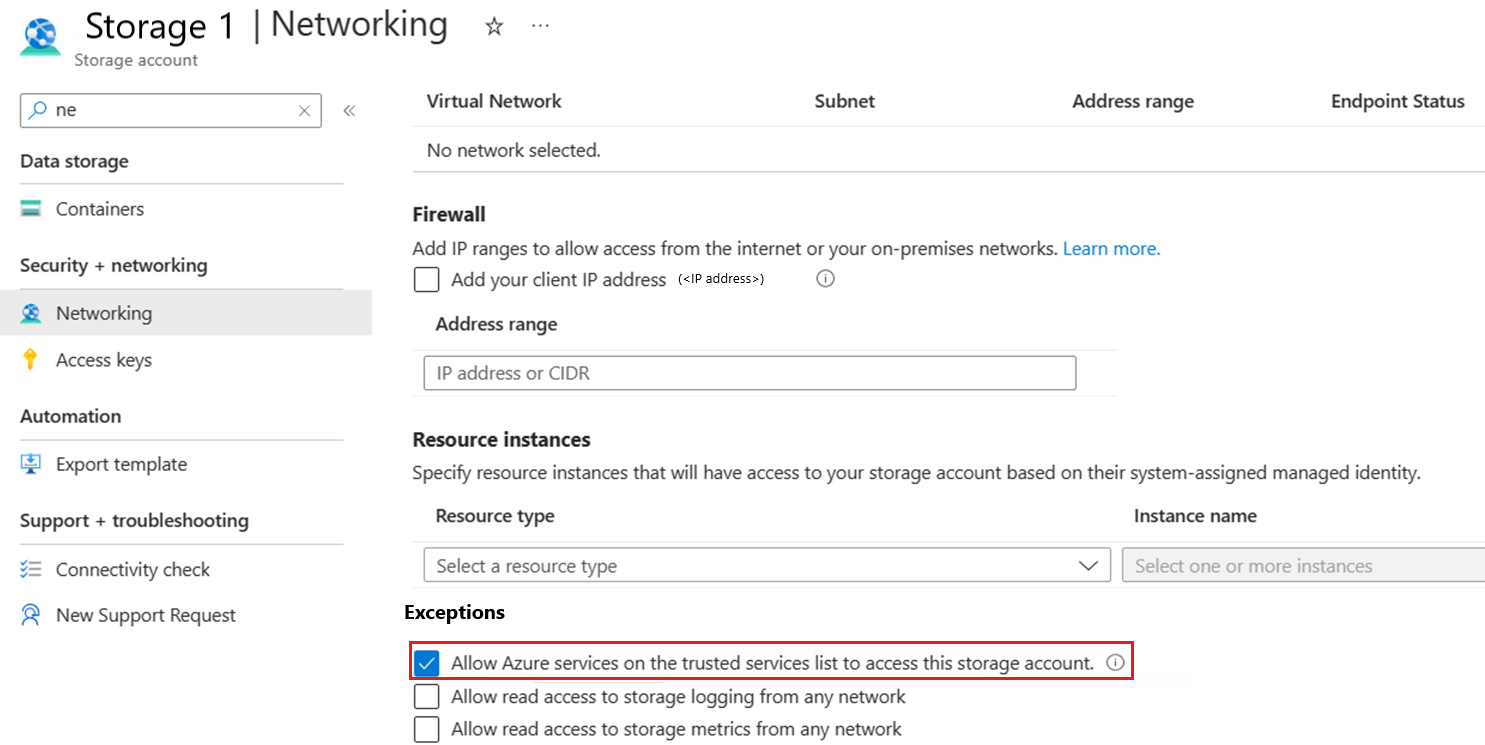Screen dimensions: 1485x745
Task: Click the info icon next to trusted services
Action: pos(1115,662)
